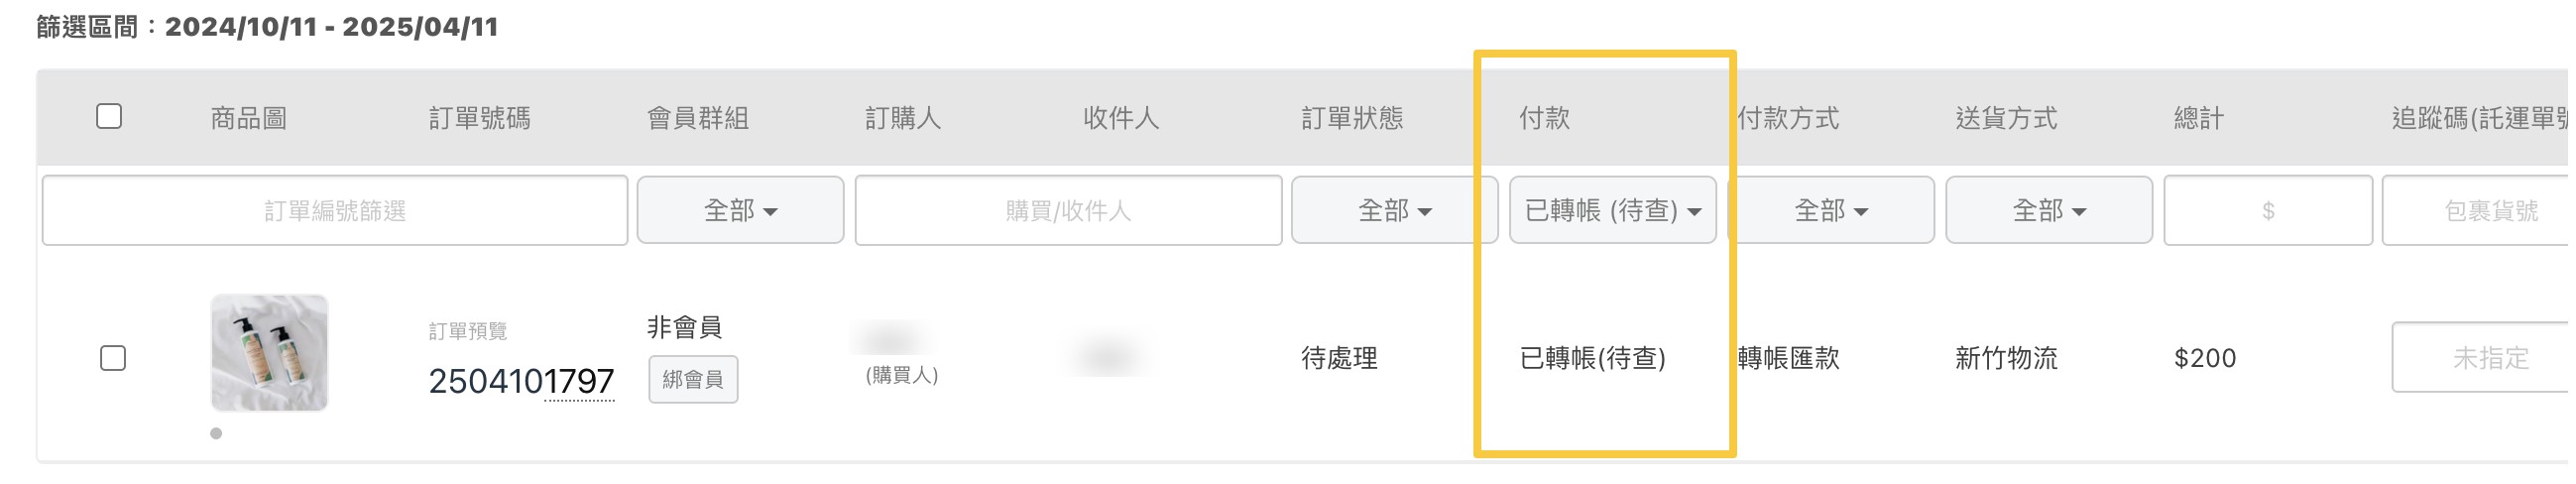Open order number 2504101797
This screenshot has width=2576, height=484.
[521, 381]
